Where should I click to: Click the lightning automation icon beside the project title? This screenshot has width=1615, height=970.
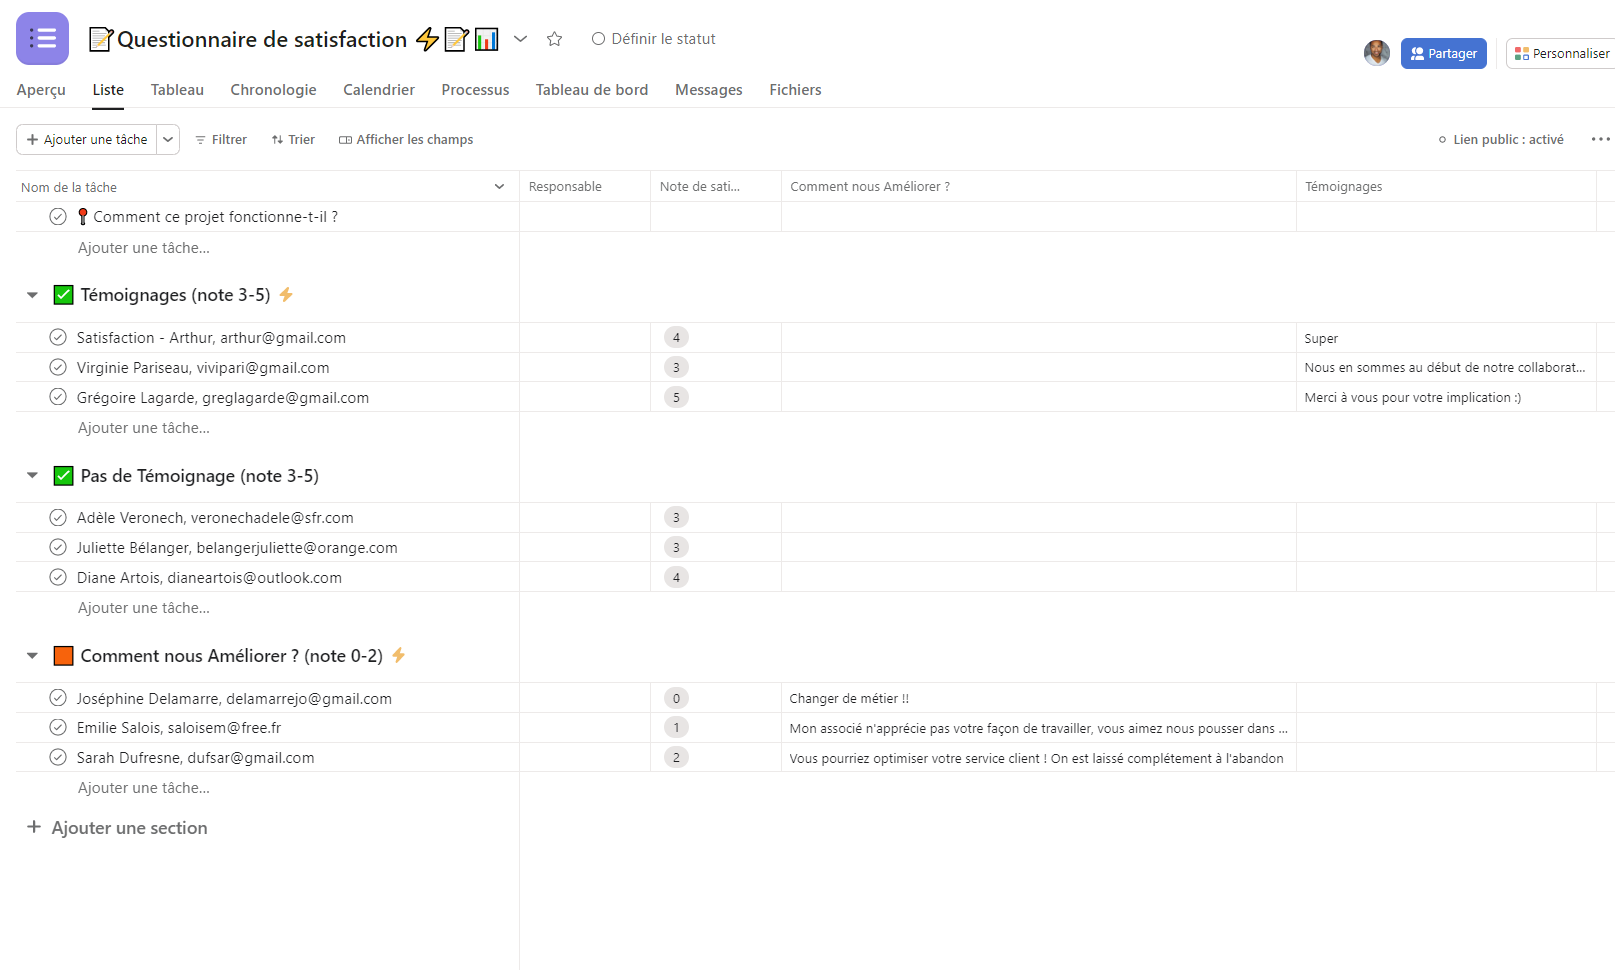point(427,39)
